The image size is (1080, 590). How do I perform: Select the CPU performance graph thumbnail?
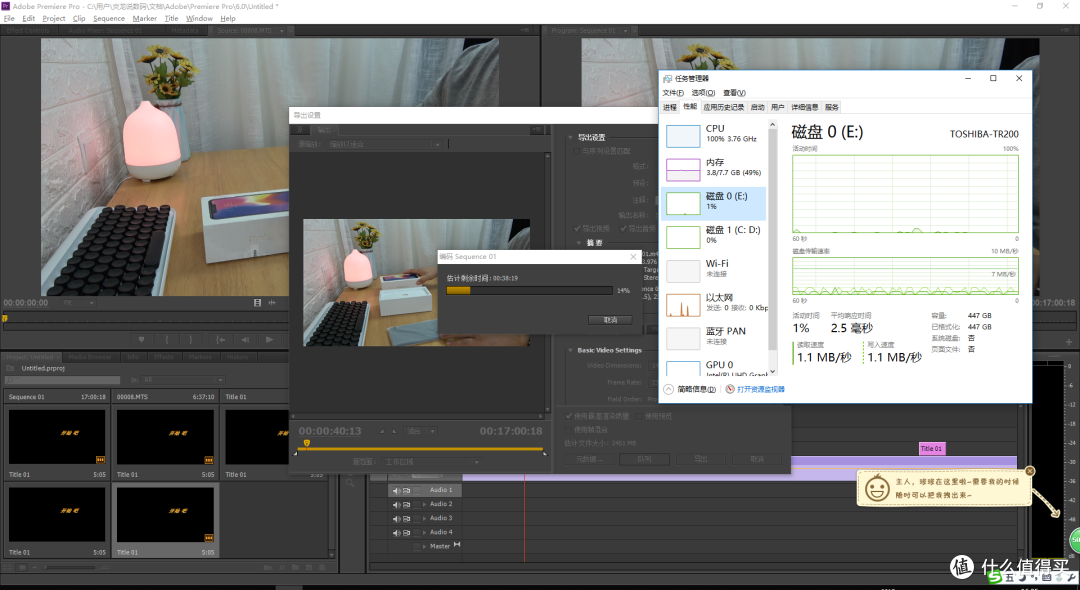click(683, 136)
